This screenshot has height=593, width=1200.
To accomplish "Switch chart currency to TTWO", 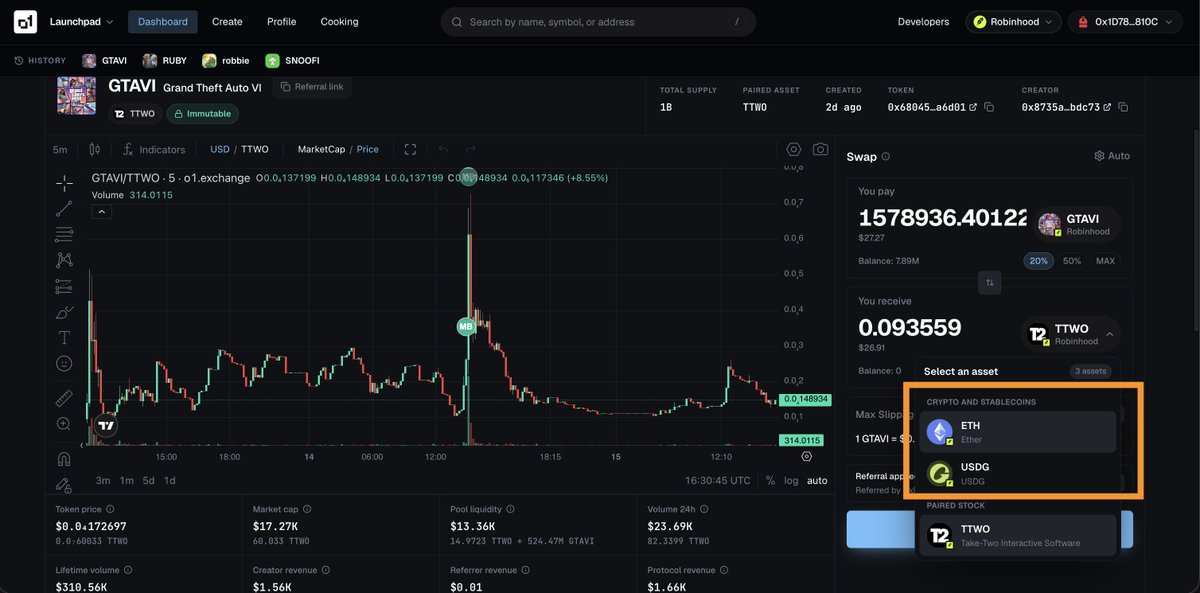I will coord(255,149).
